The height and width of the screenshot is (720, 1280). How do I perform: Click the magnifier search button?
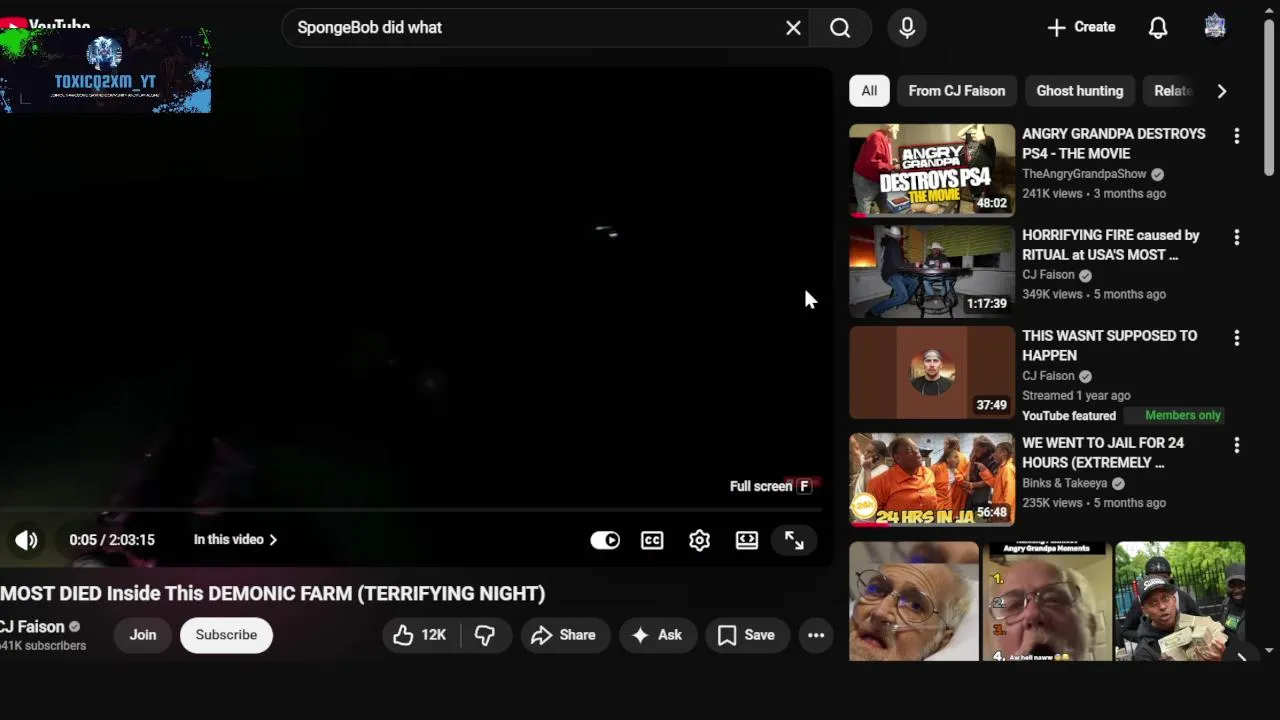point(840,28)
